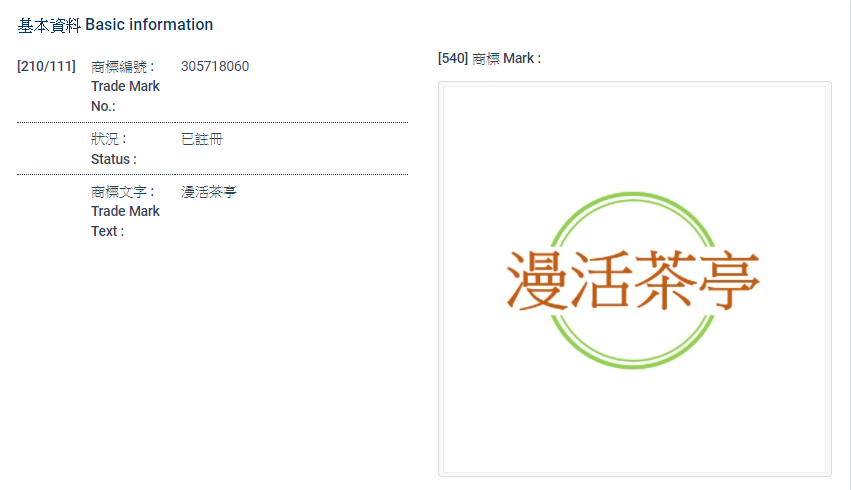Click the 漫活茶亭 trade mark text value
The image size is (851, 490).
point(208,192)
